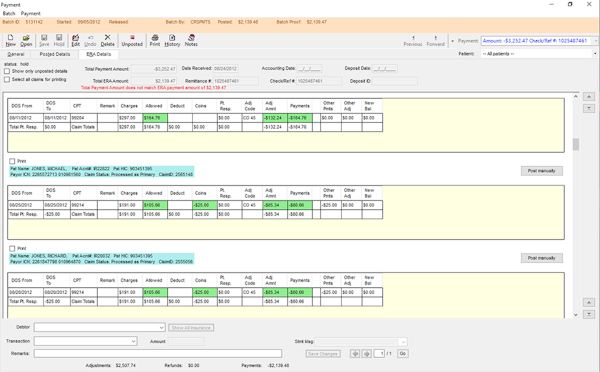The height and width of the screenshot is (372, 600).
Task: Expand the Transaction combo box
Action: click(x=133, y=341)
